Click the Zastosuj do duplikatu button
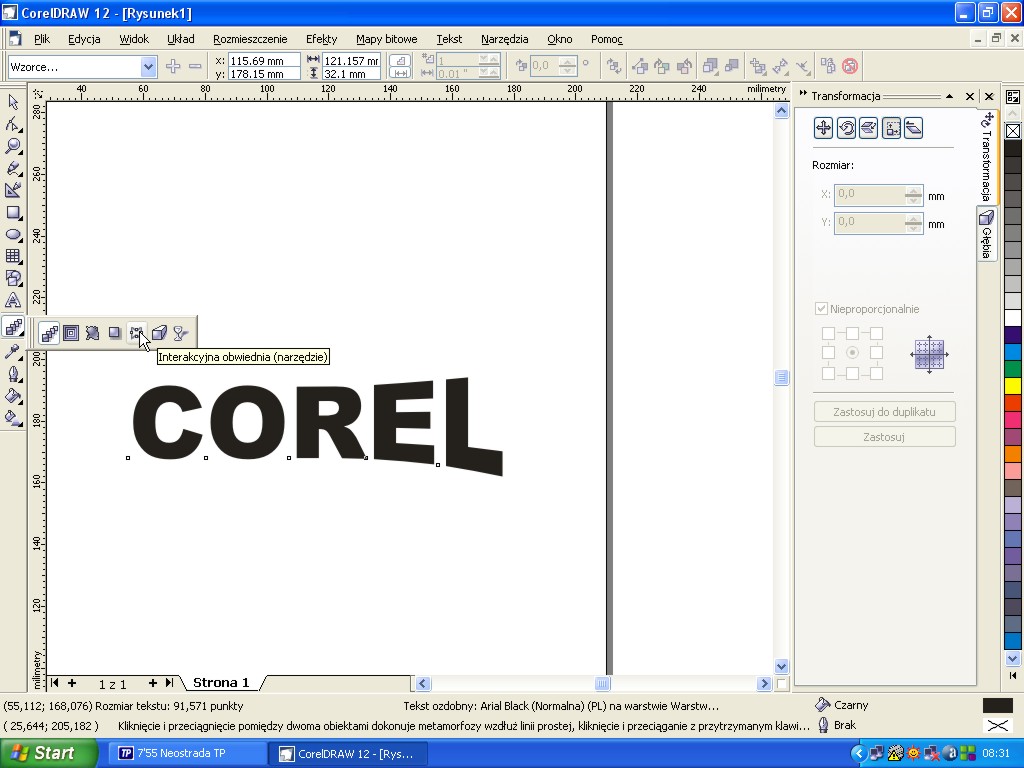Screen dimensions: 1024x768 tap(884, 412)
